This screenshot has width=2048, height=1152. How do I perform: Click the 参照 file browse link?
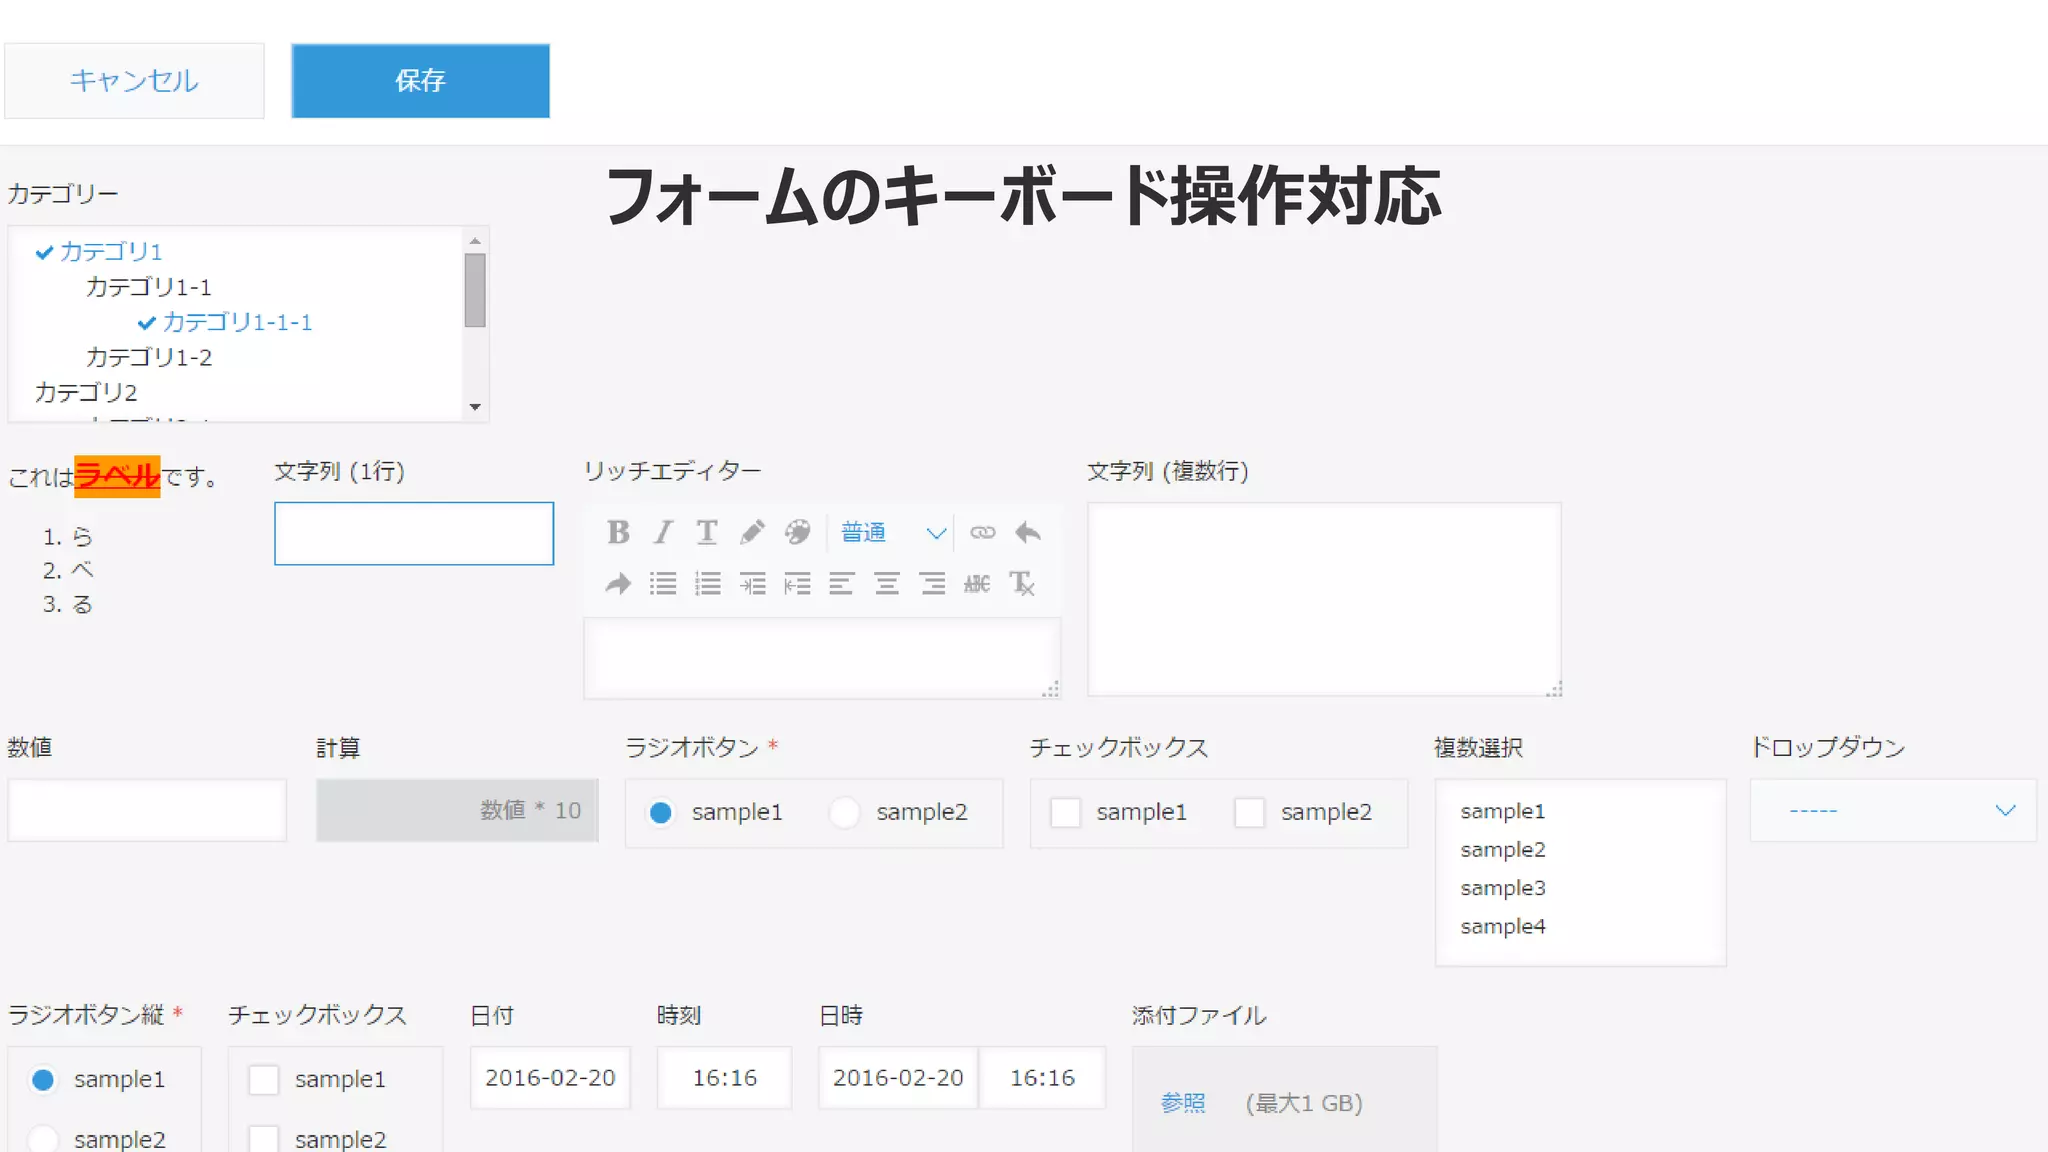[1183, 1103]
